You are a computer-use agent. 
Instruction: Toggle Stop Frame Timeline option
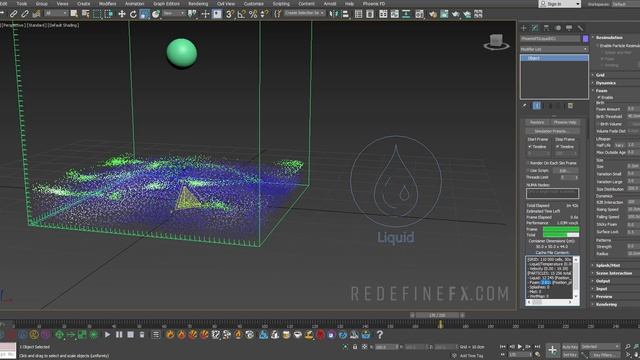pyautogui.click(x=558, y=147)
